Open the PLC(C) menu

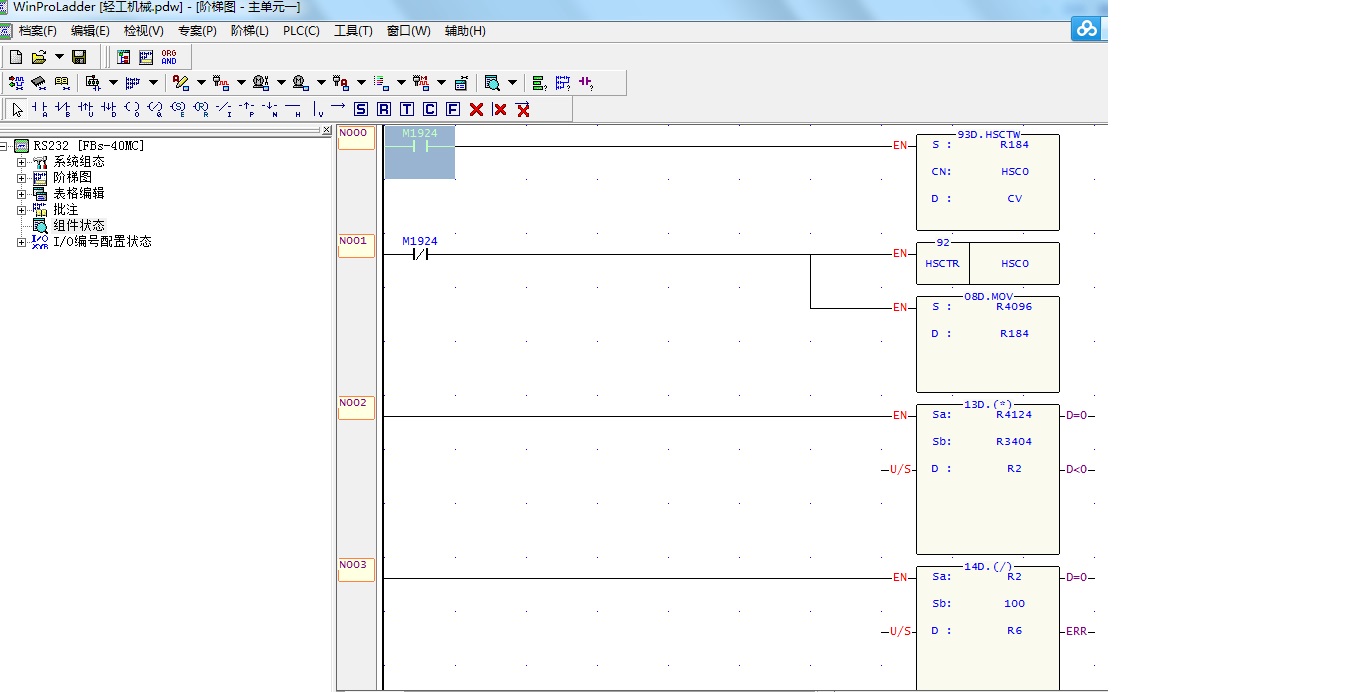[301, 31]
